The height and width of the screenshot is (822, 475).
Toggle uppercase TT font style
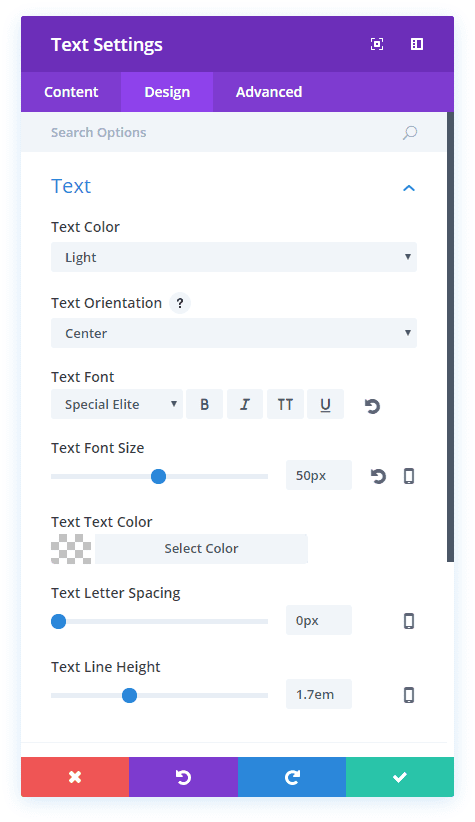(x=285, y=404)
